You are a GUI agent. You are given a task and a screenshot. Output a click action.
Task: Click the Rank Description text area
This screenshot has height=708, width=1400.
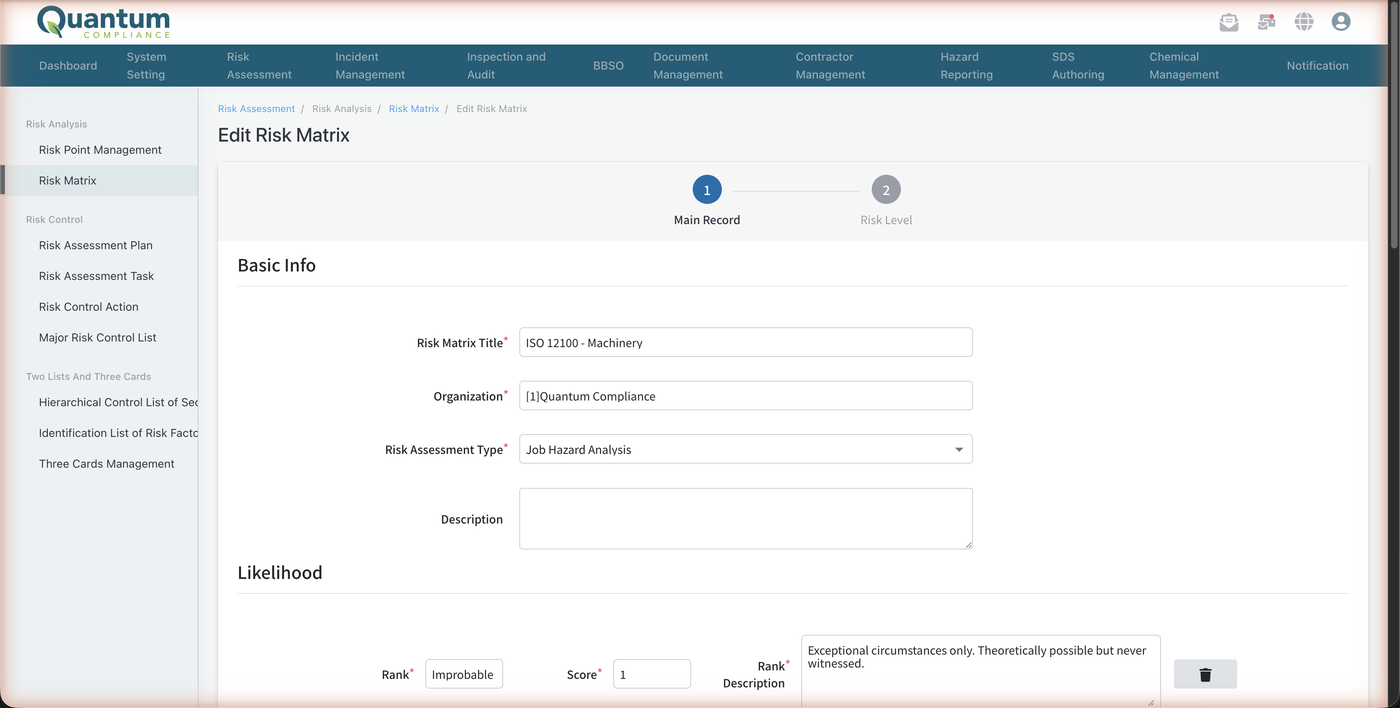pos(981,670)
